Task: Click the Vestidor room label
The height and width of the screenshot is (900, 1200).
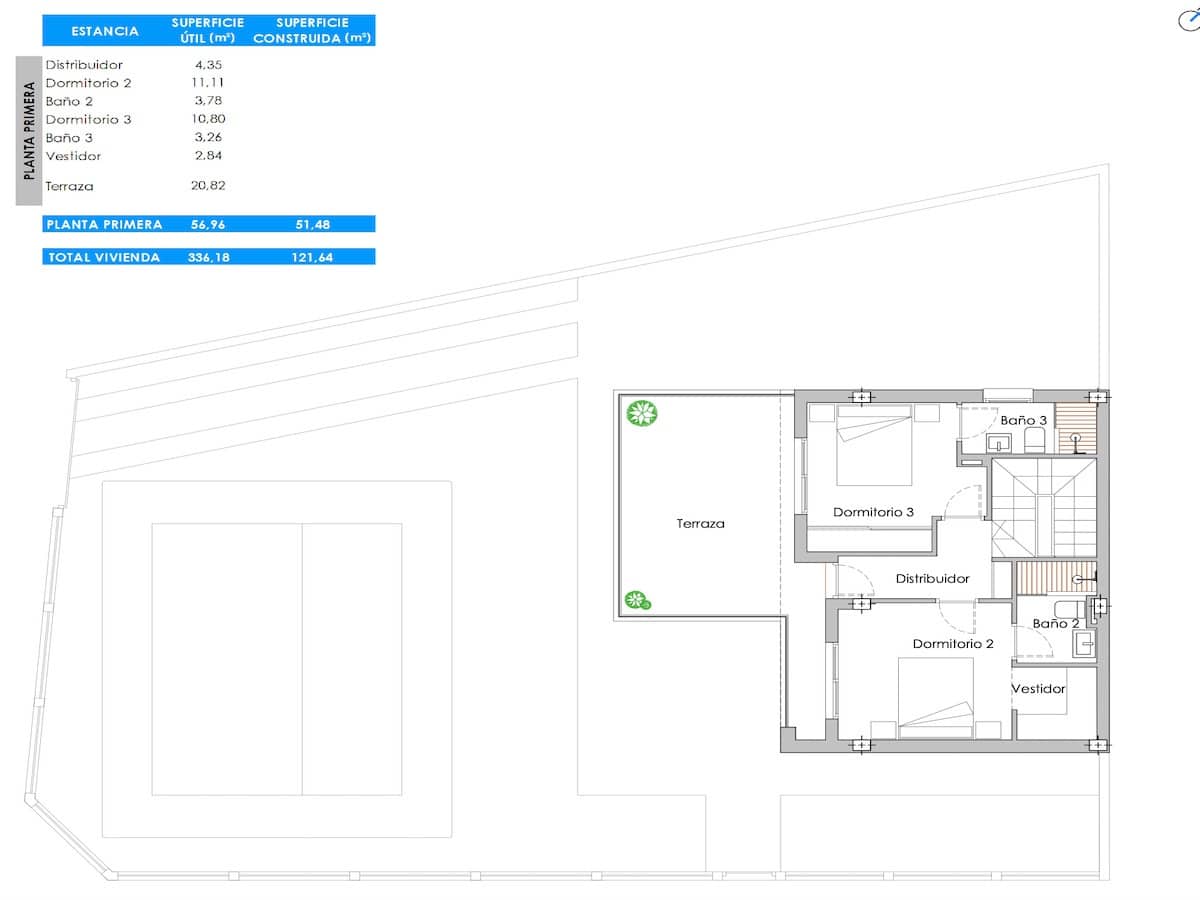Action: point(1038,689)
